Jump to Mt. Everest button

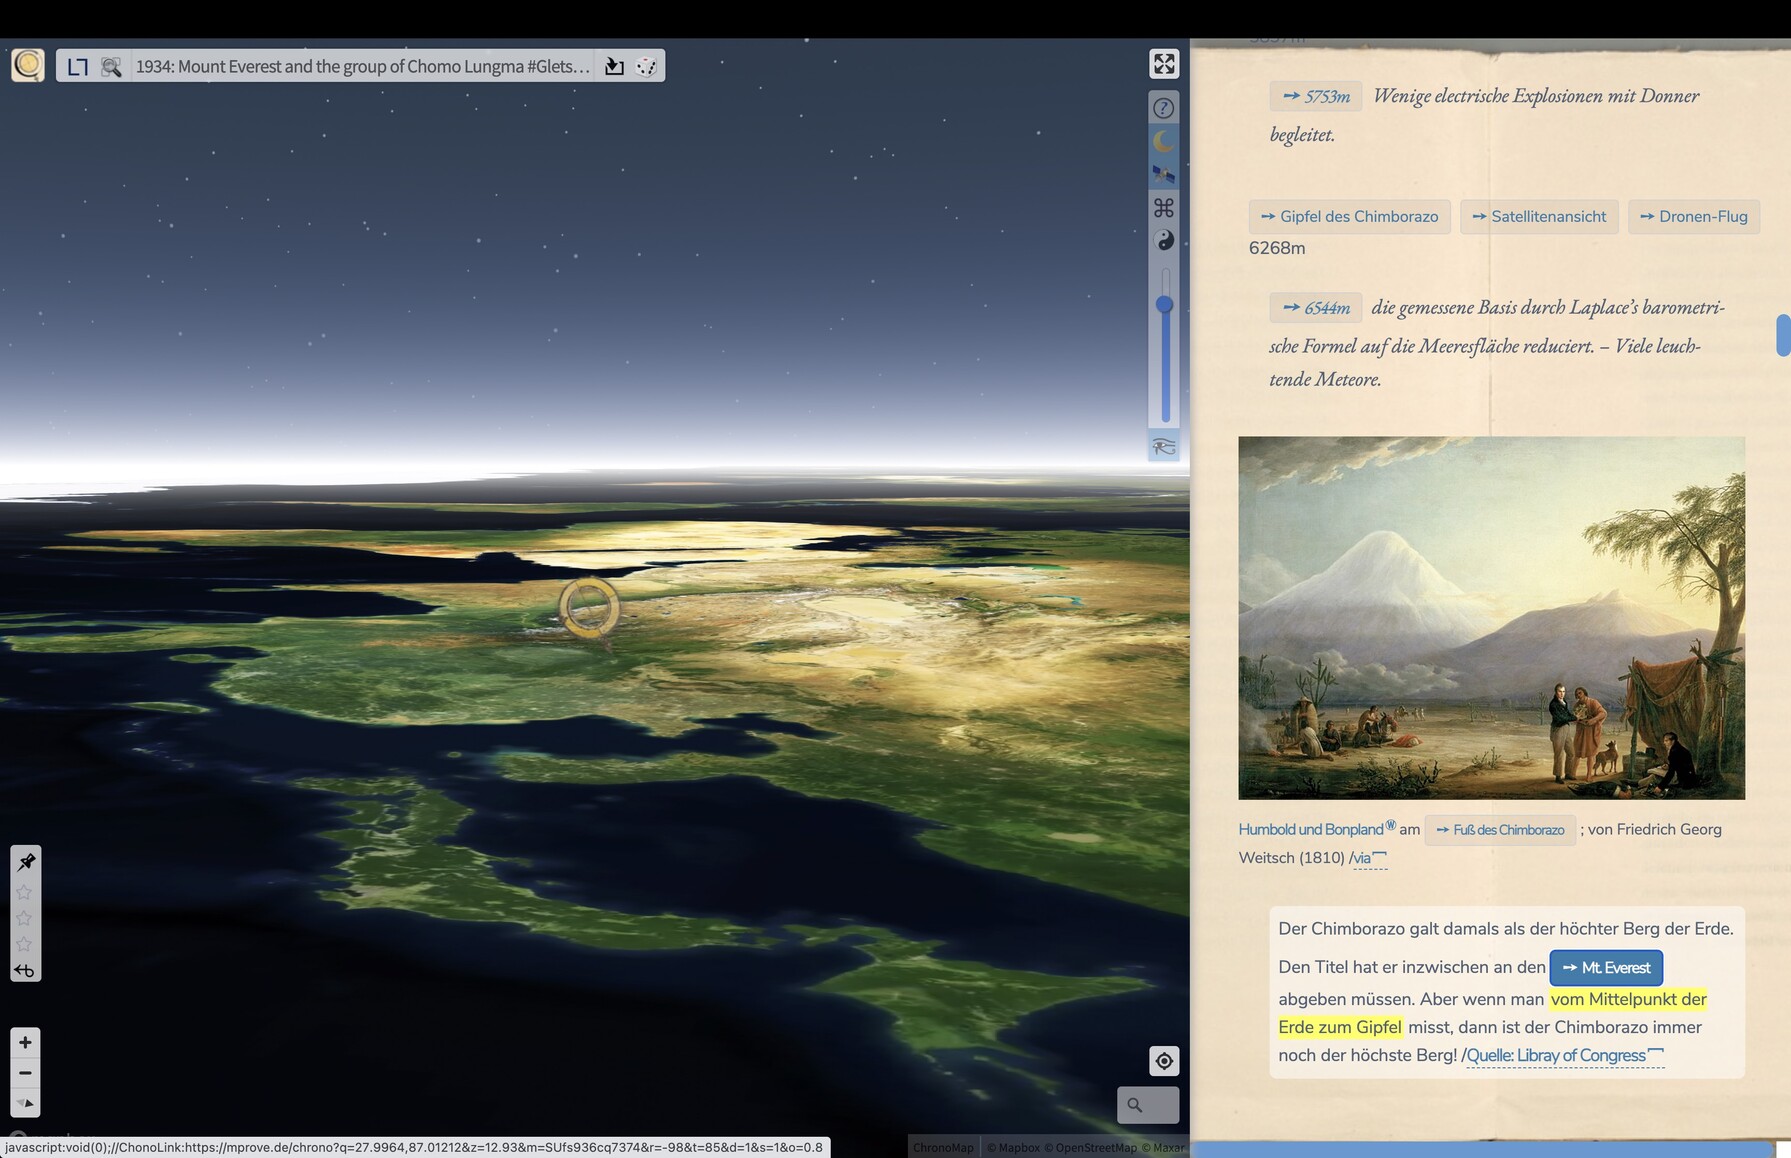tap(1606, 967)
